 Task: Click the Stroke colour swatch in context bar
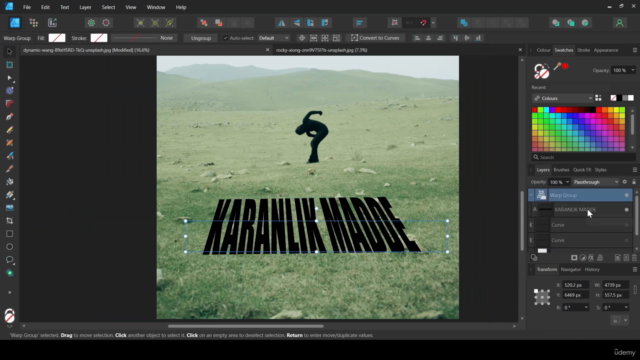click(99, 38)
